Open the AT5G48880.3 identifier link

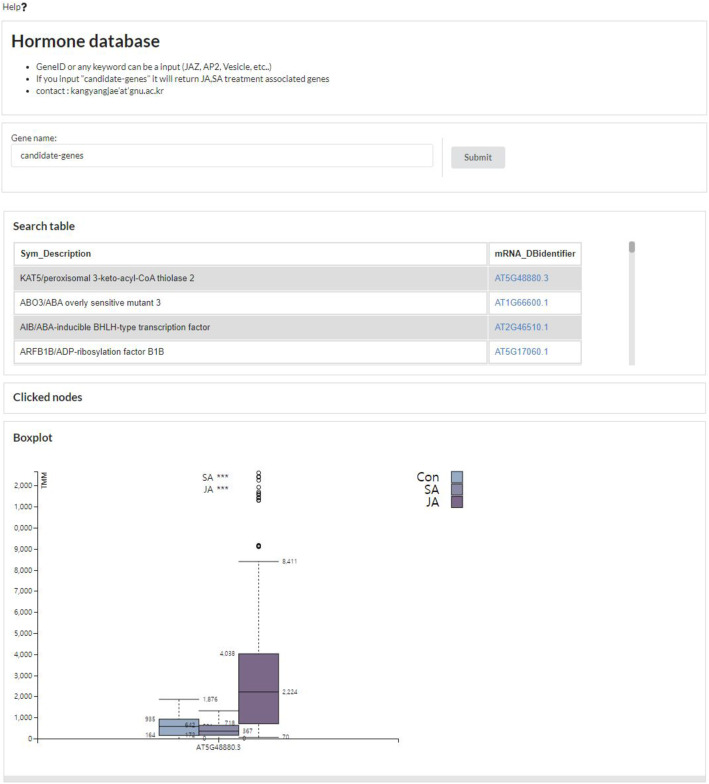coord(521,277)
